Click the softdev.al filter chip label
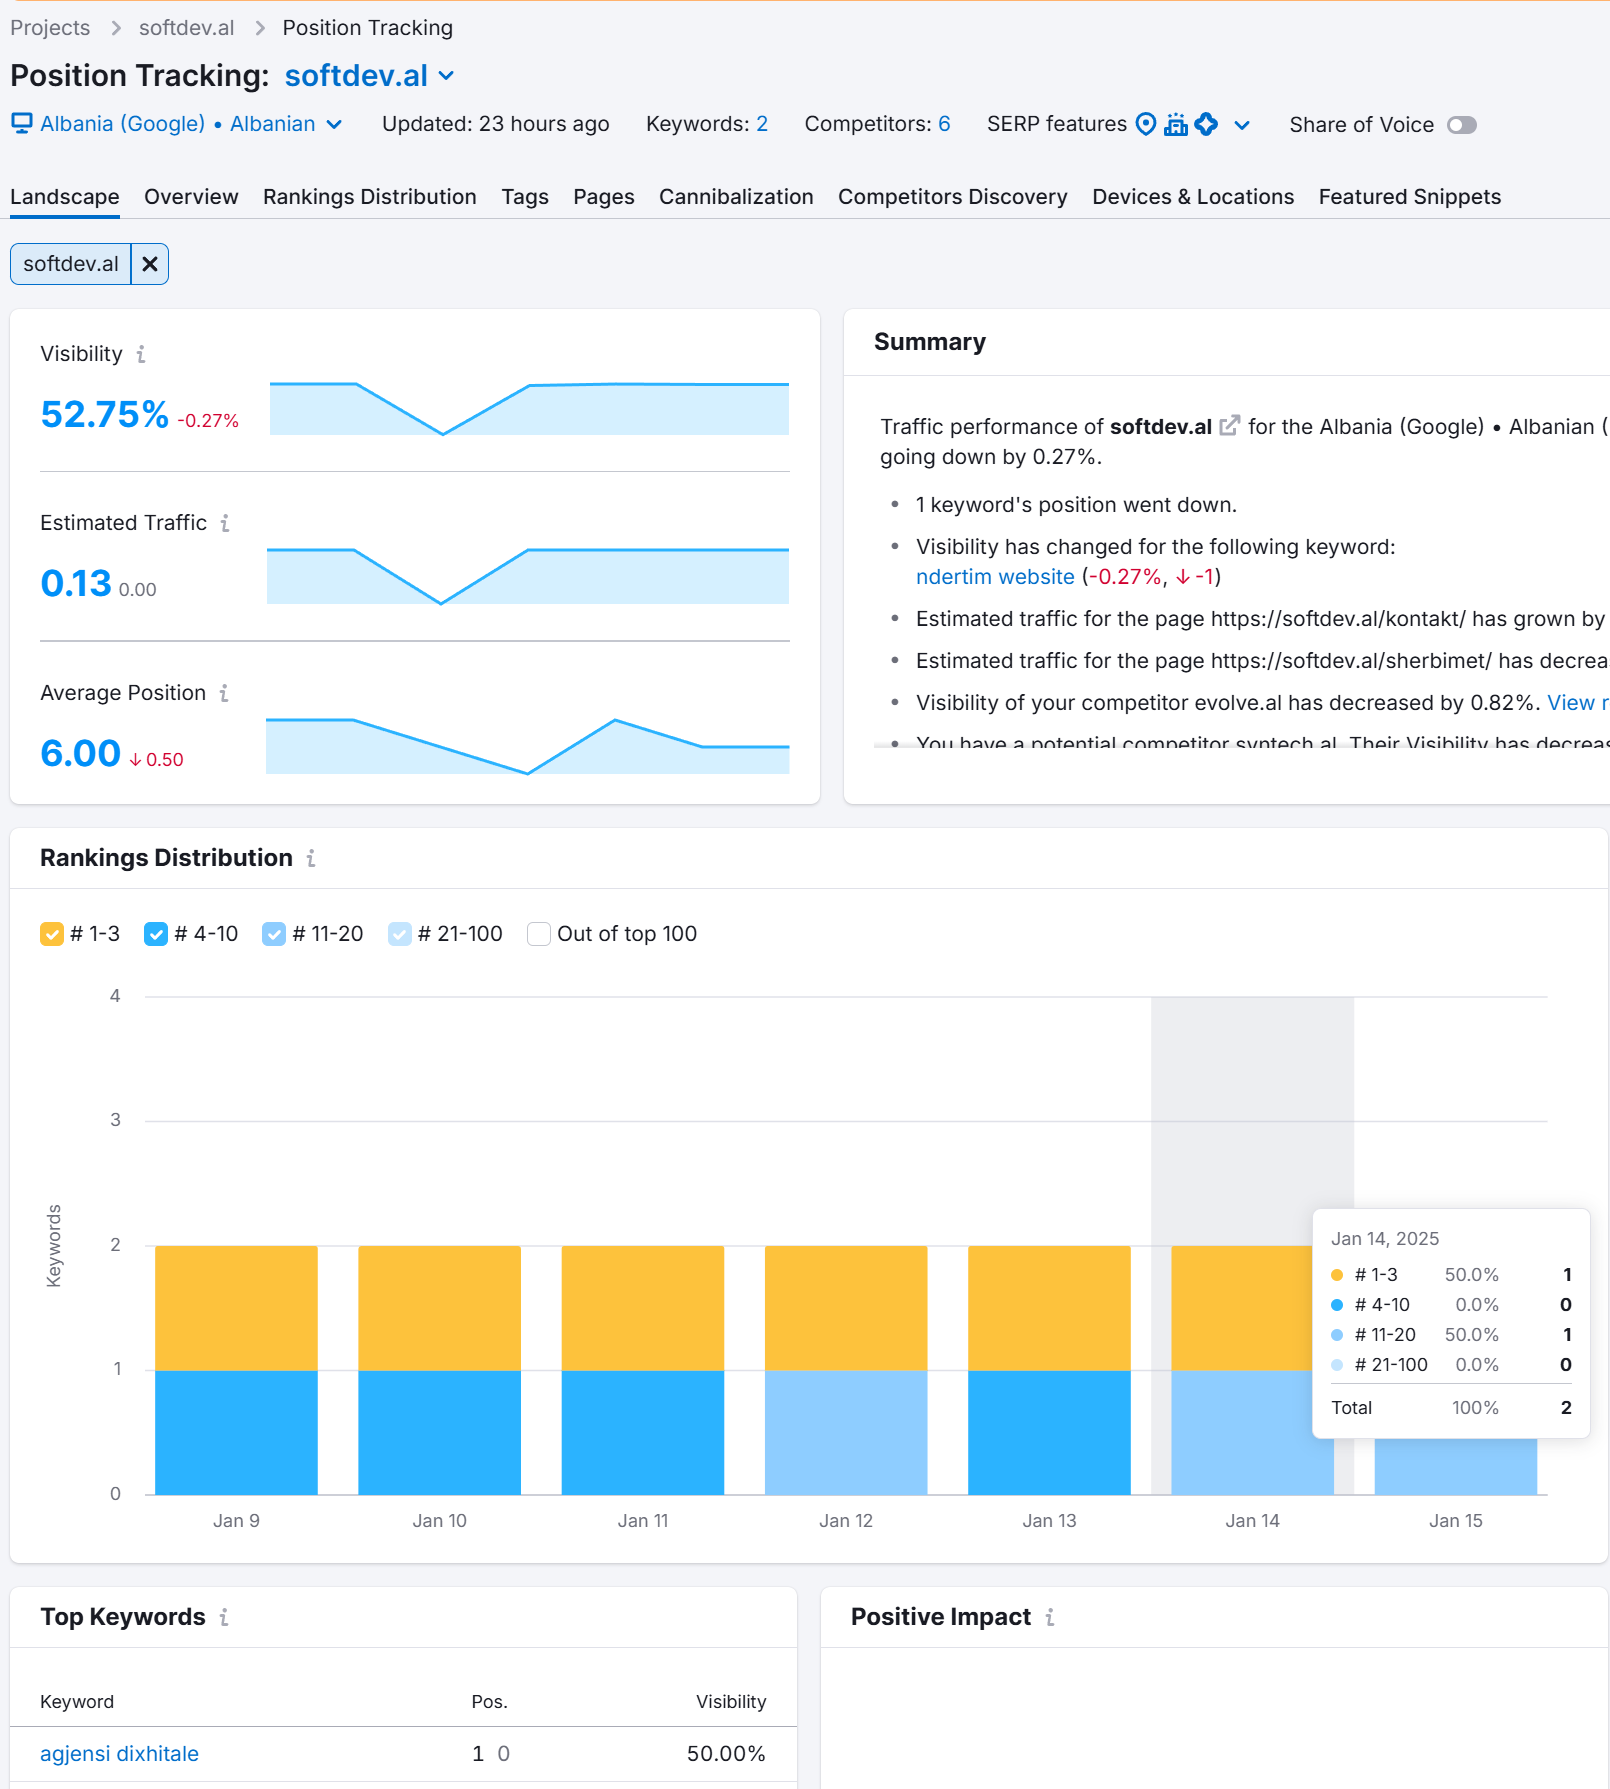The width and height of the screenshot is (1610, 1789). pyautogui.click(x=71, y=264)
